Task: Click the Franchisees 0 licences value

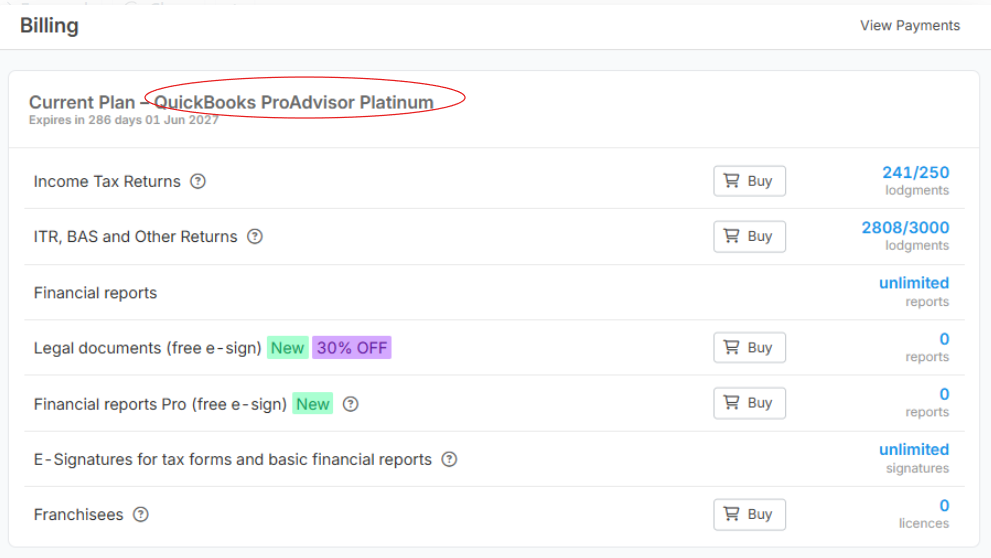Action: (x=944, y=506)
